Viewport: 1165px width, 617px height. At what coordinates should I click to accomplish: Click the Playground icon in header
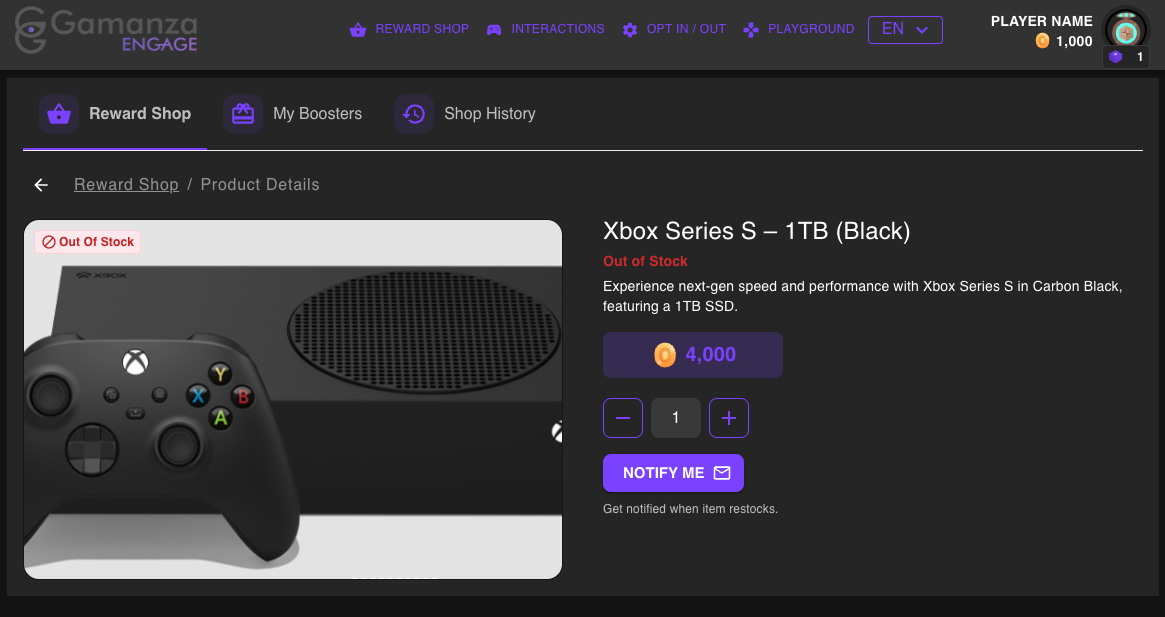click(x=751, y=30)
